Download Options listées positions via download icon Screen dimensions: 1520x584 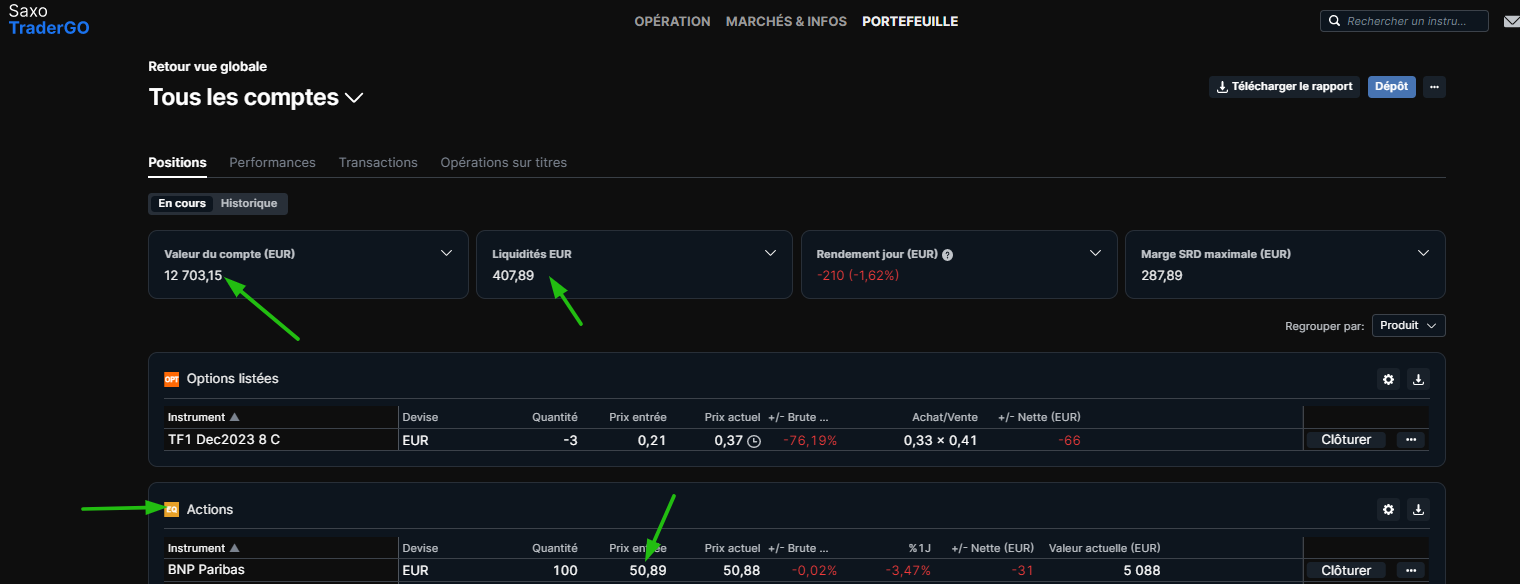click(1418, 379)
